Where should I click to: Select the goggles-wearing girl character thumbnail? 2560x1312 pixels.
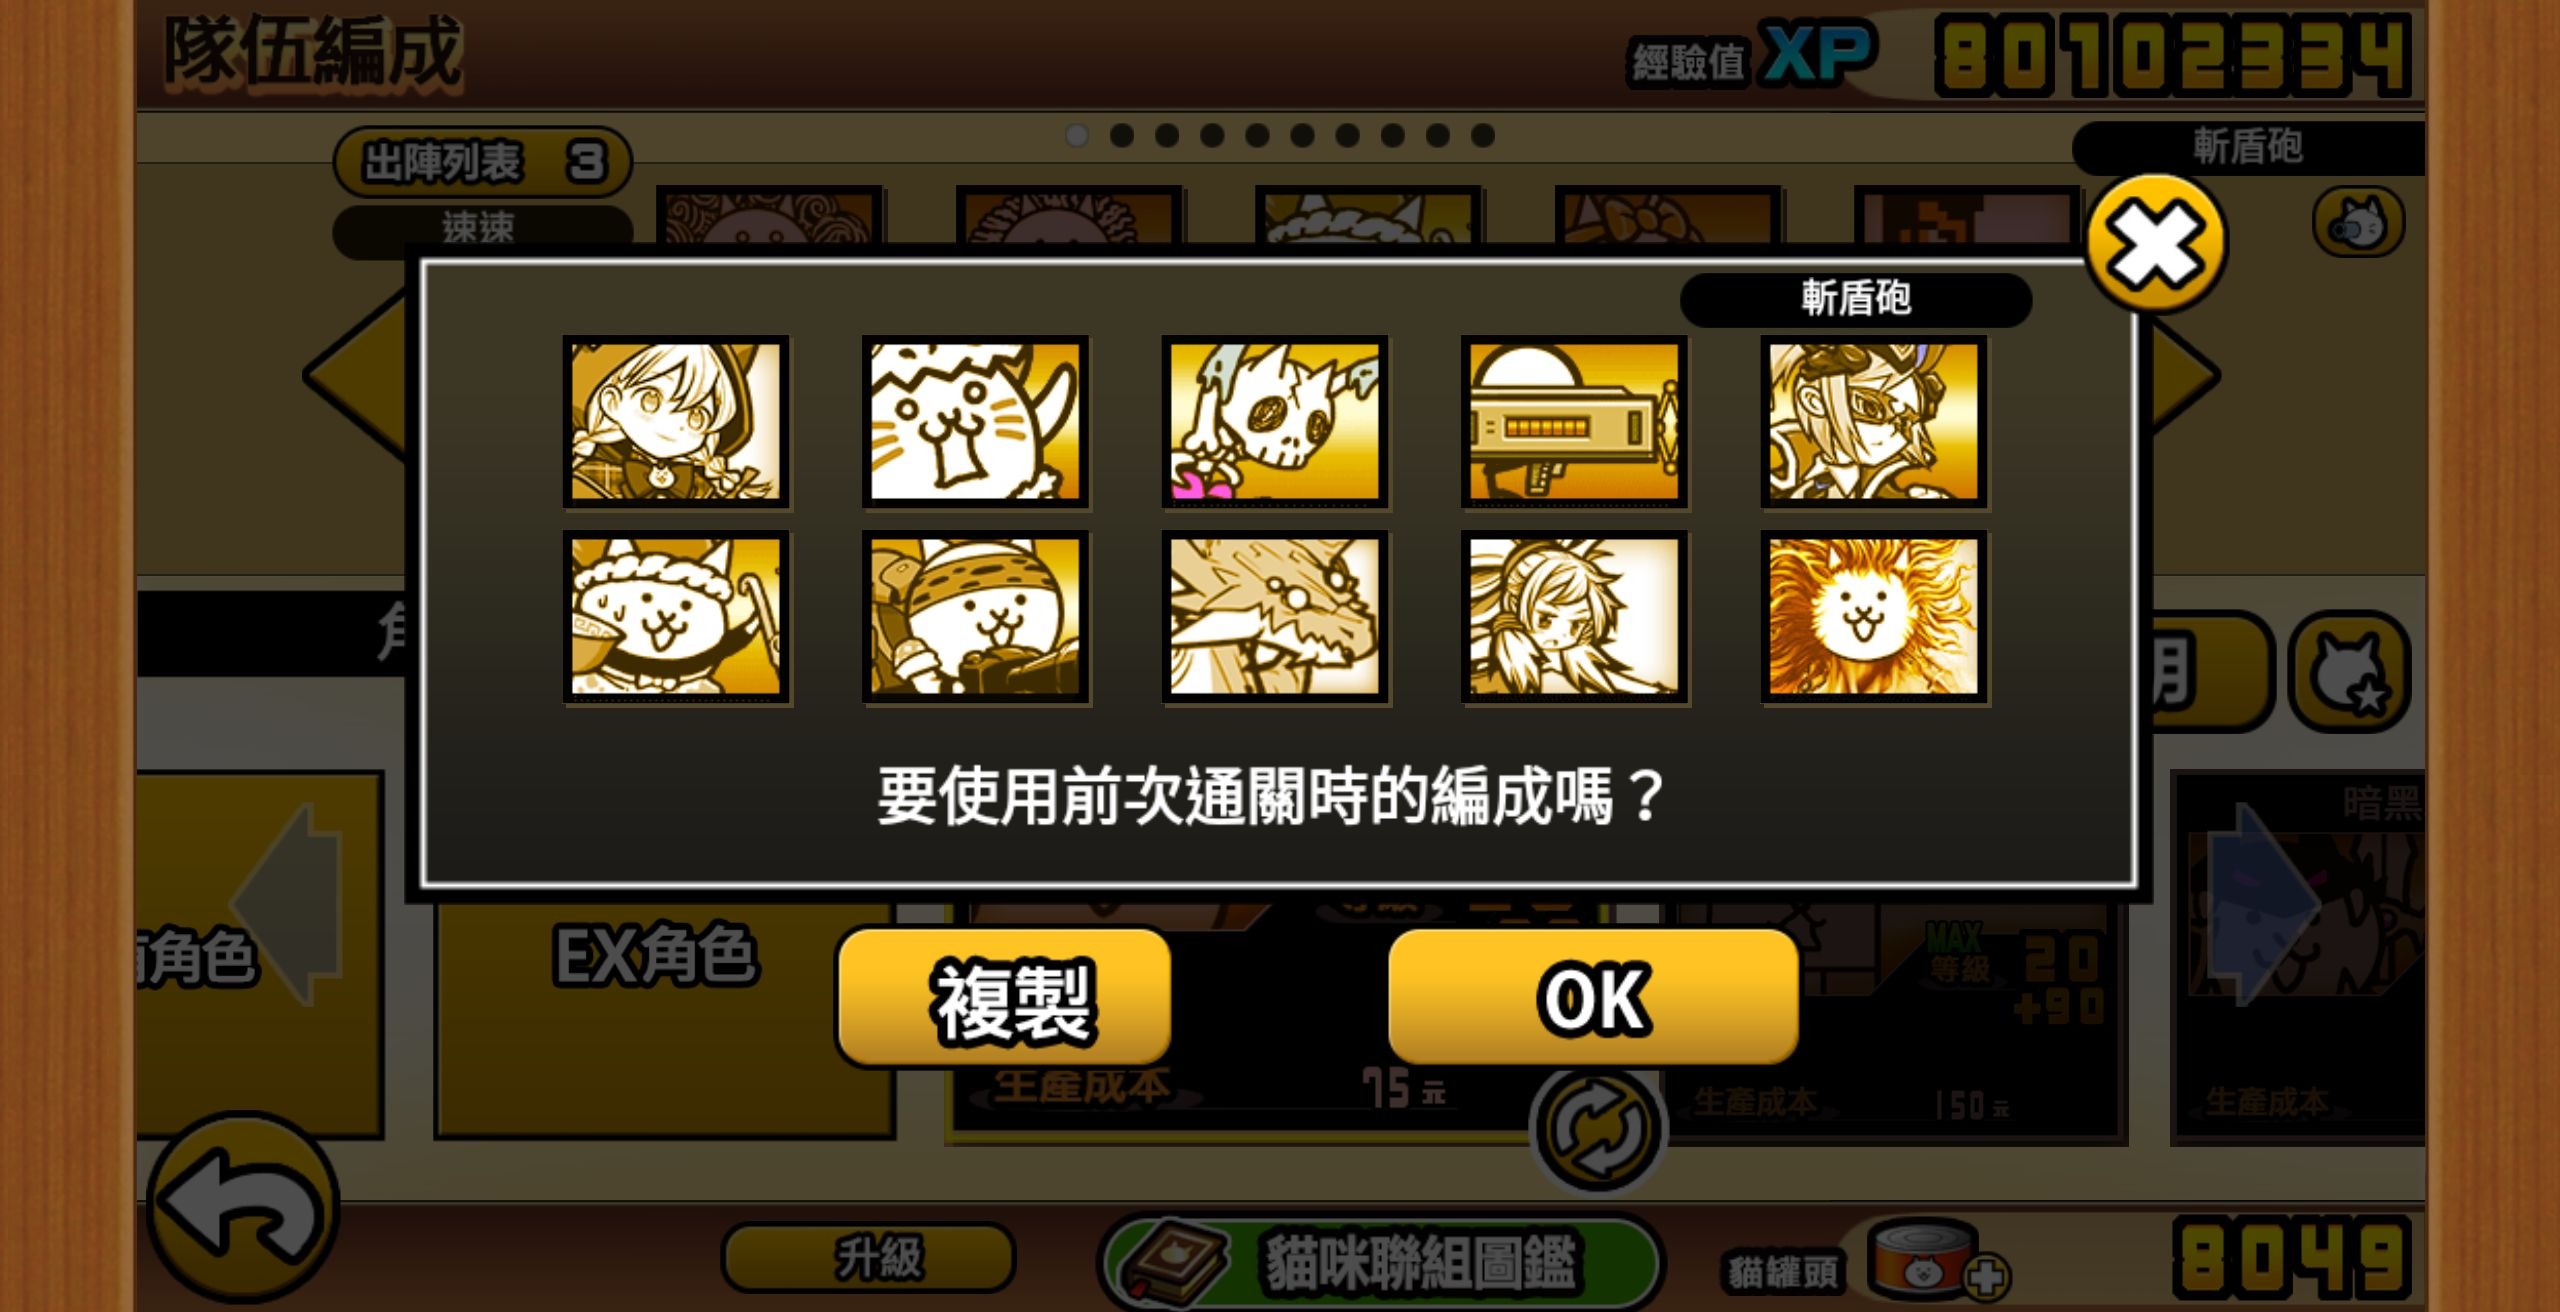coord(1874,422)
